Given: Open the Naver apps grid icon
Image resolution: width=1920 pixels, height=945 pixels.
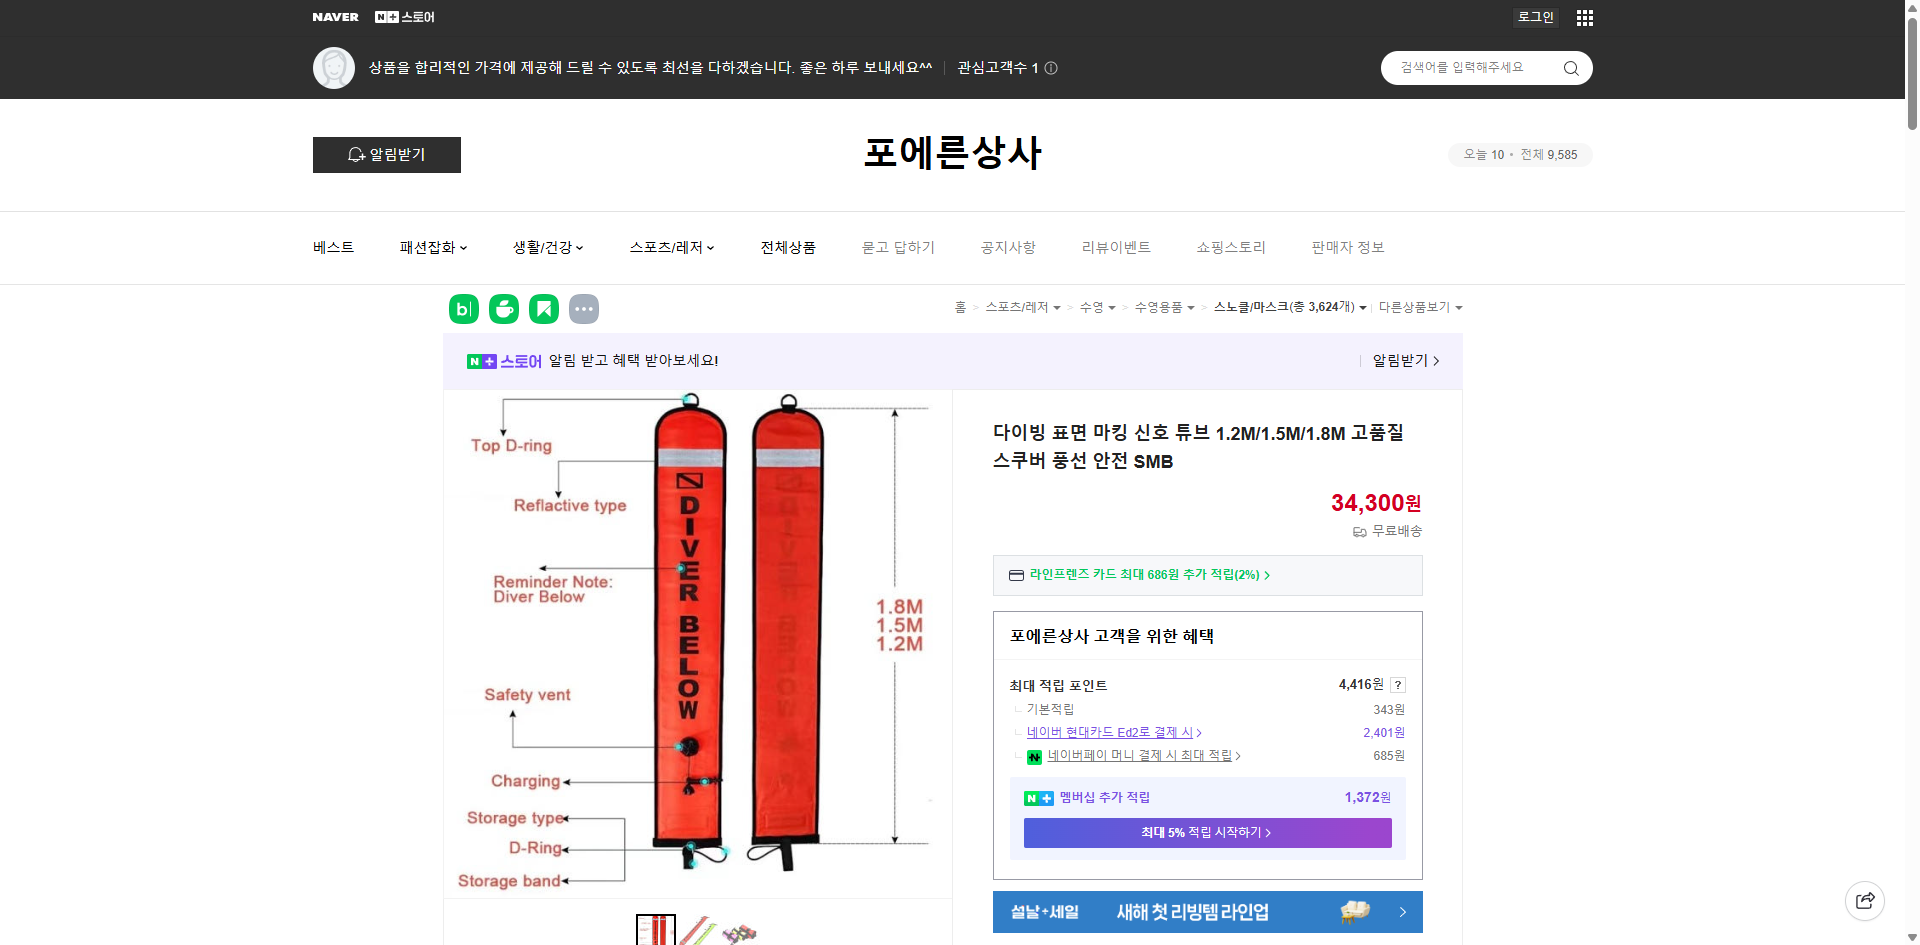Looking at the screenshot, I should coord(1584,17).
